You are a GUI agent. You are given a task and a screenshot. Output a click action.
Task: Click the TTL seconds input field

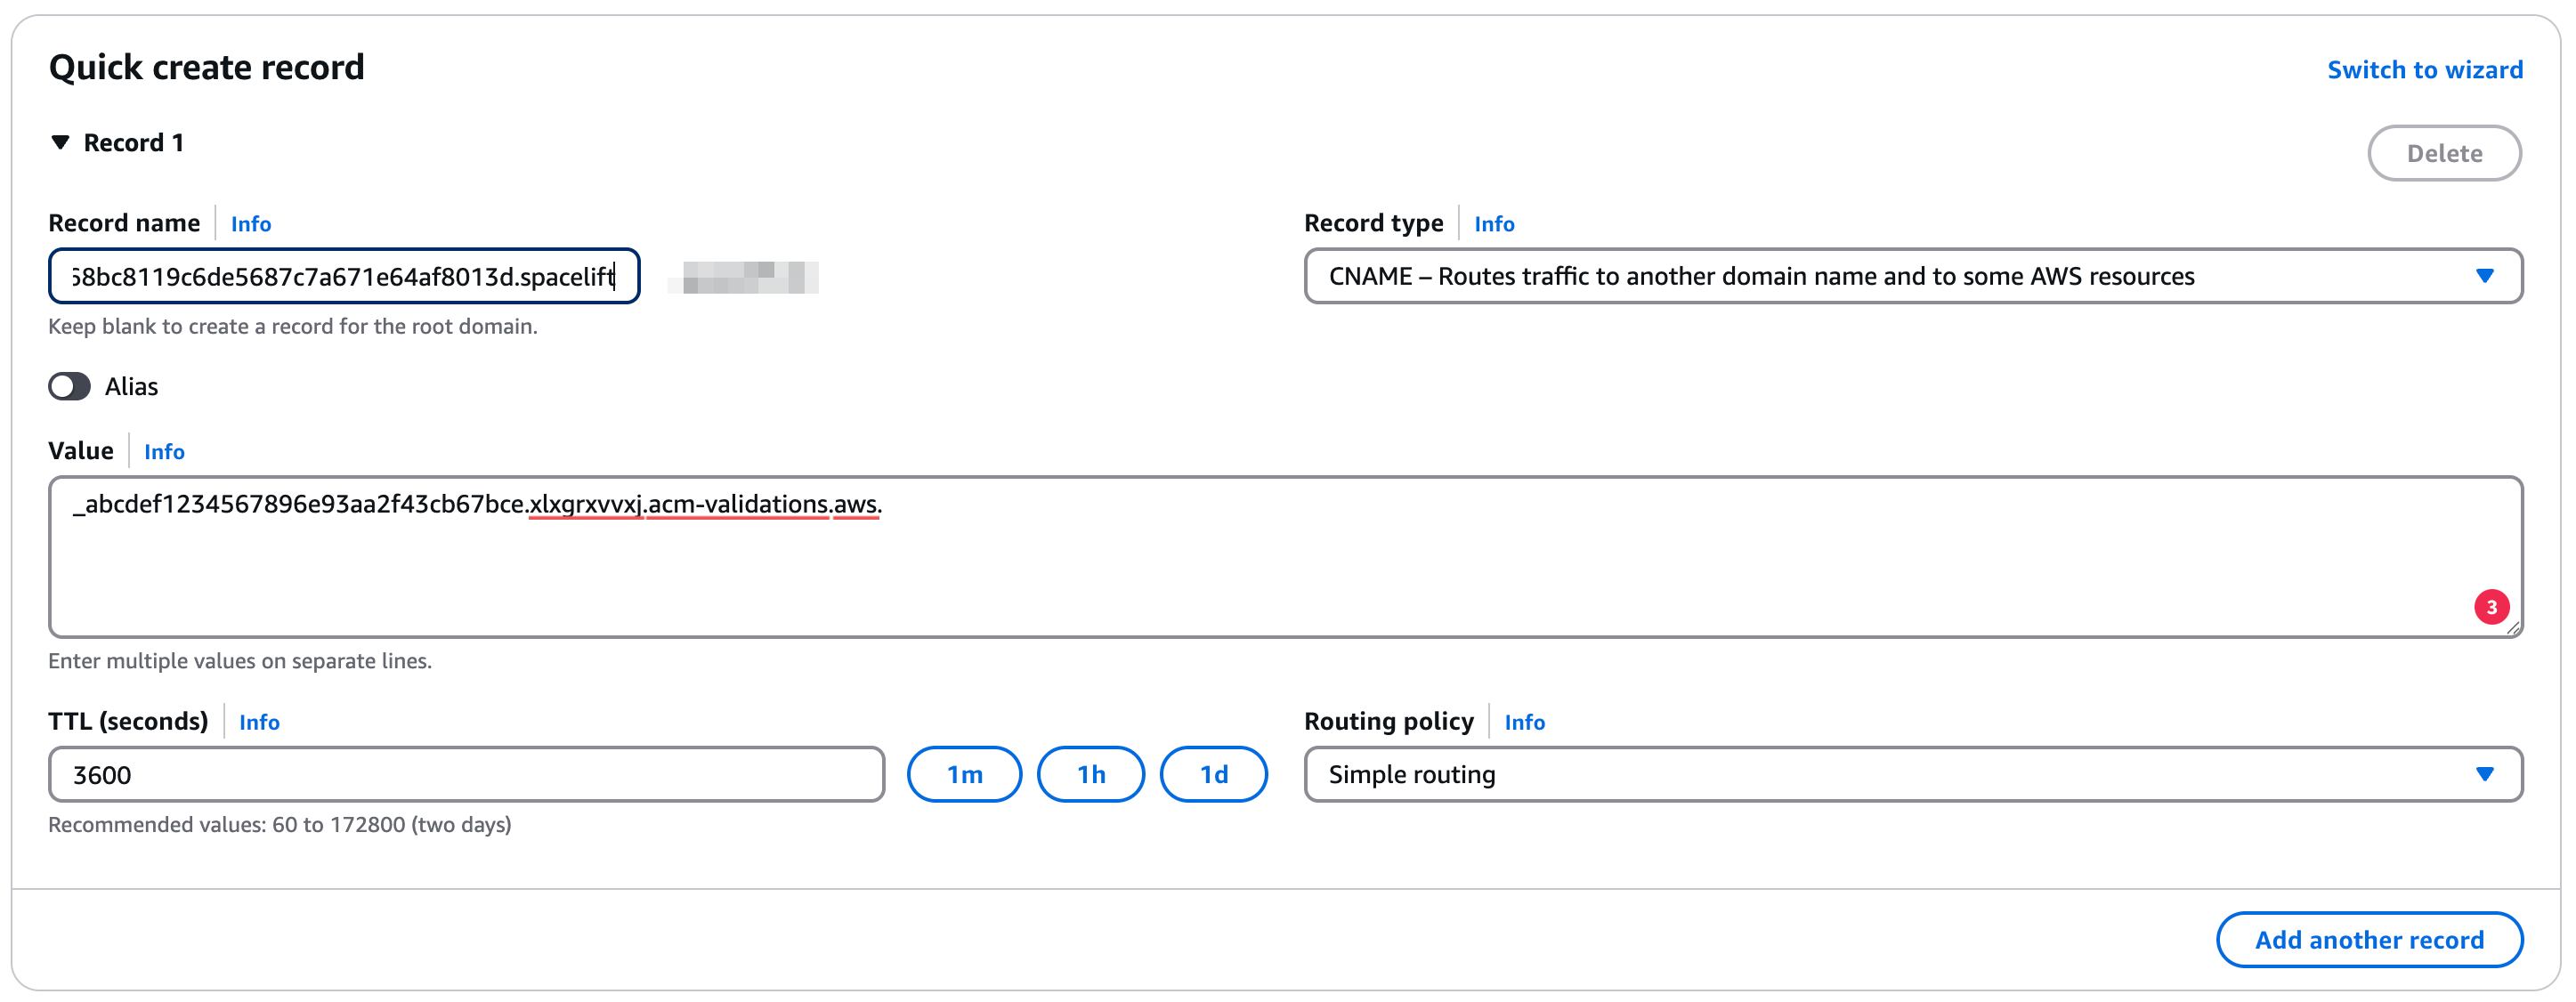tap(466, 775)
